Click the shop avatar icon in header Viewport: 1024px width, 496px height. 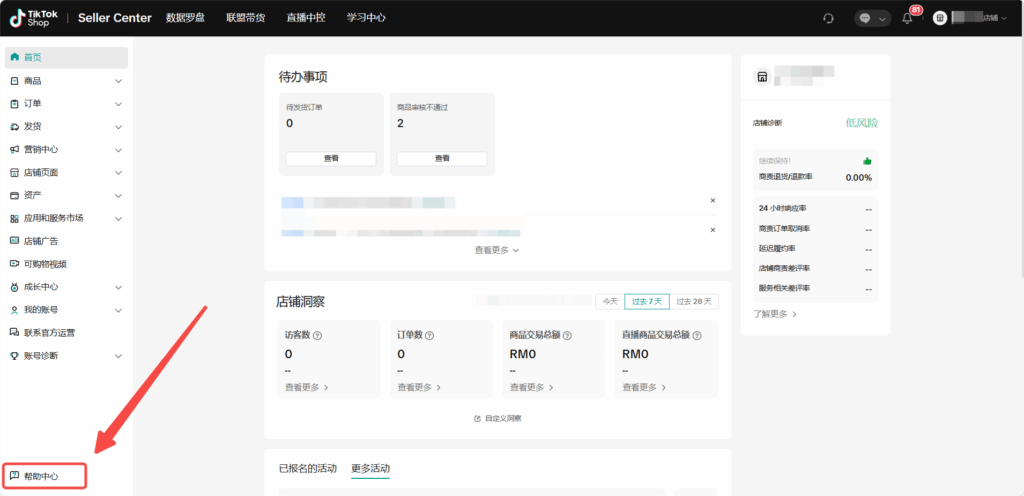coord(940,18)
